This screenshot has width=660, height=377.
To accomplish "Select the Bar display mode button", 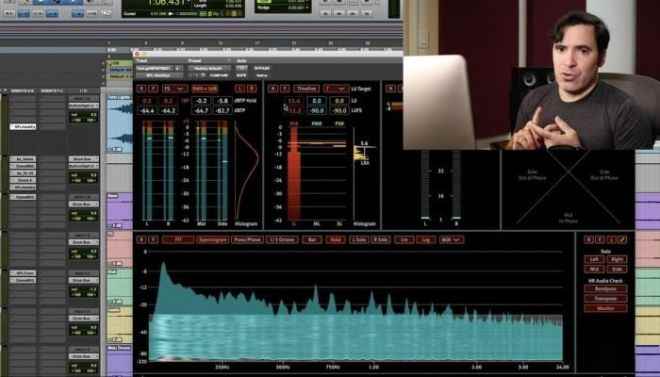I will pos(312,240).
